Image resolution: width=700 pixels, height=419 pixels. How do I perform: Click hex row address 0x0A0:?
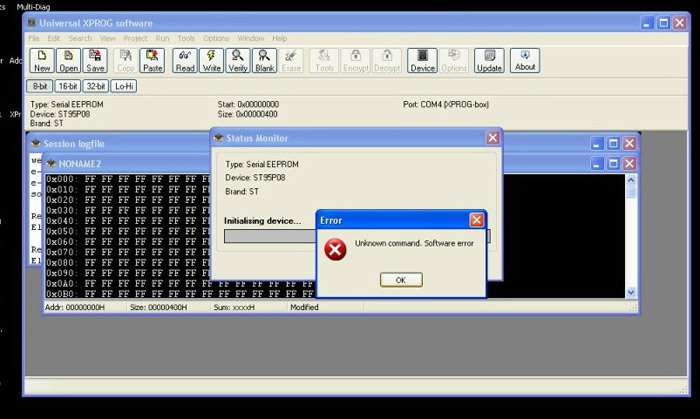[x=62, y=284]
